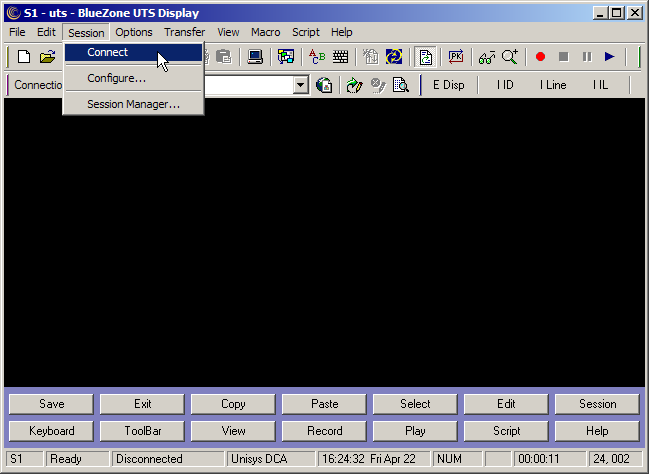This screenshot has height=474, width=649.
Task: Click the document magnifier search icon
Action: [x=401, y=85]
